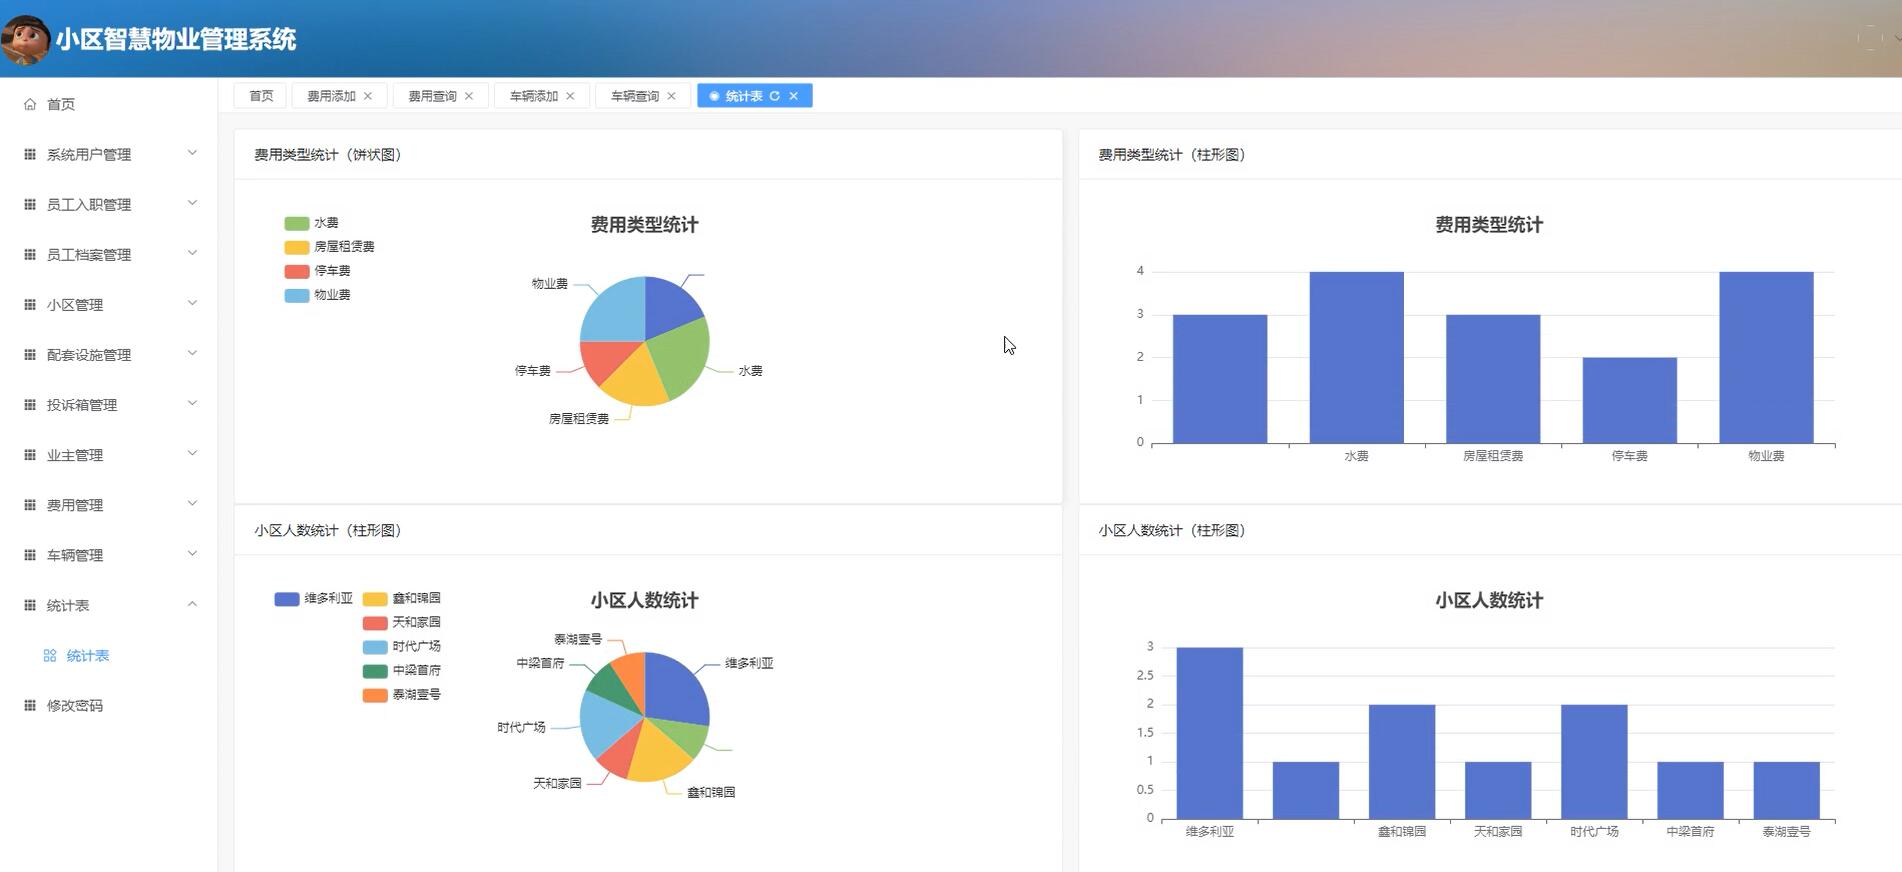Image resolution: width=1902 pixels, height=872 pixels.
Task: Close the active 统计表 tab
Action: coord(793,96)
